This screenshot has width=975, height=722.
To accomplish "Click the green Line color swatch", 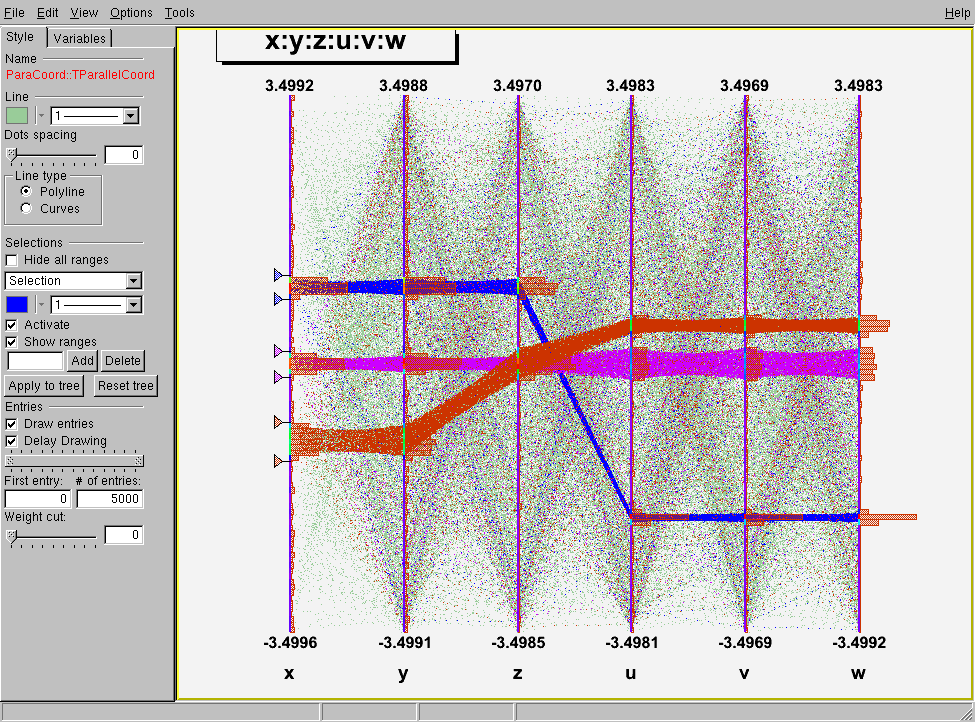I will [x=17, y=116].
